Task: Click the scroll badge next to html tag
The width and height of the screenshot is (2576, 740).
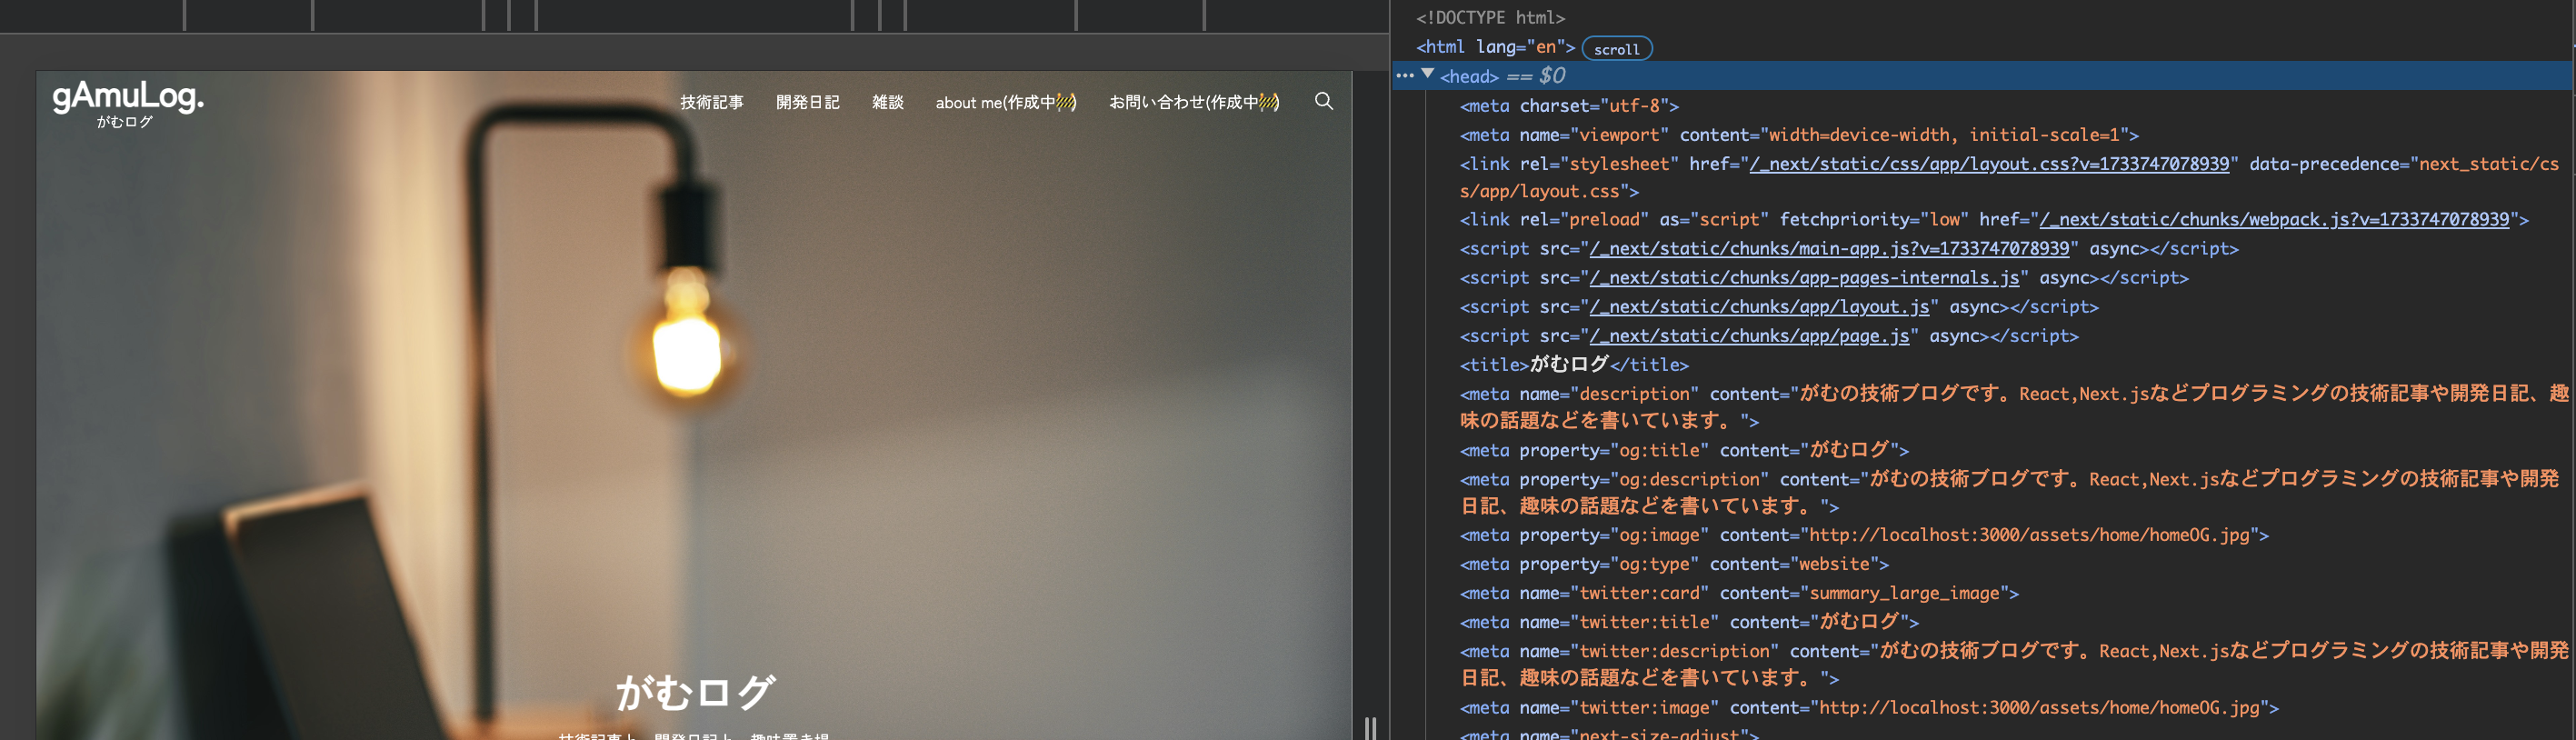Action: click(1616, 49)
